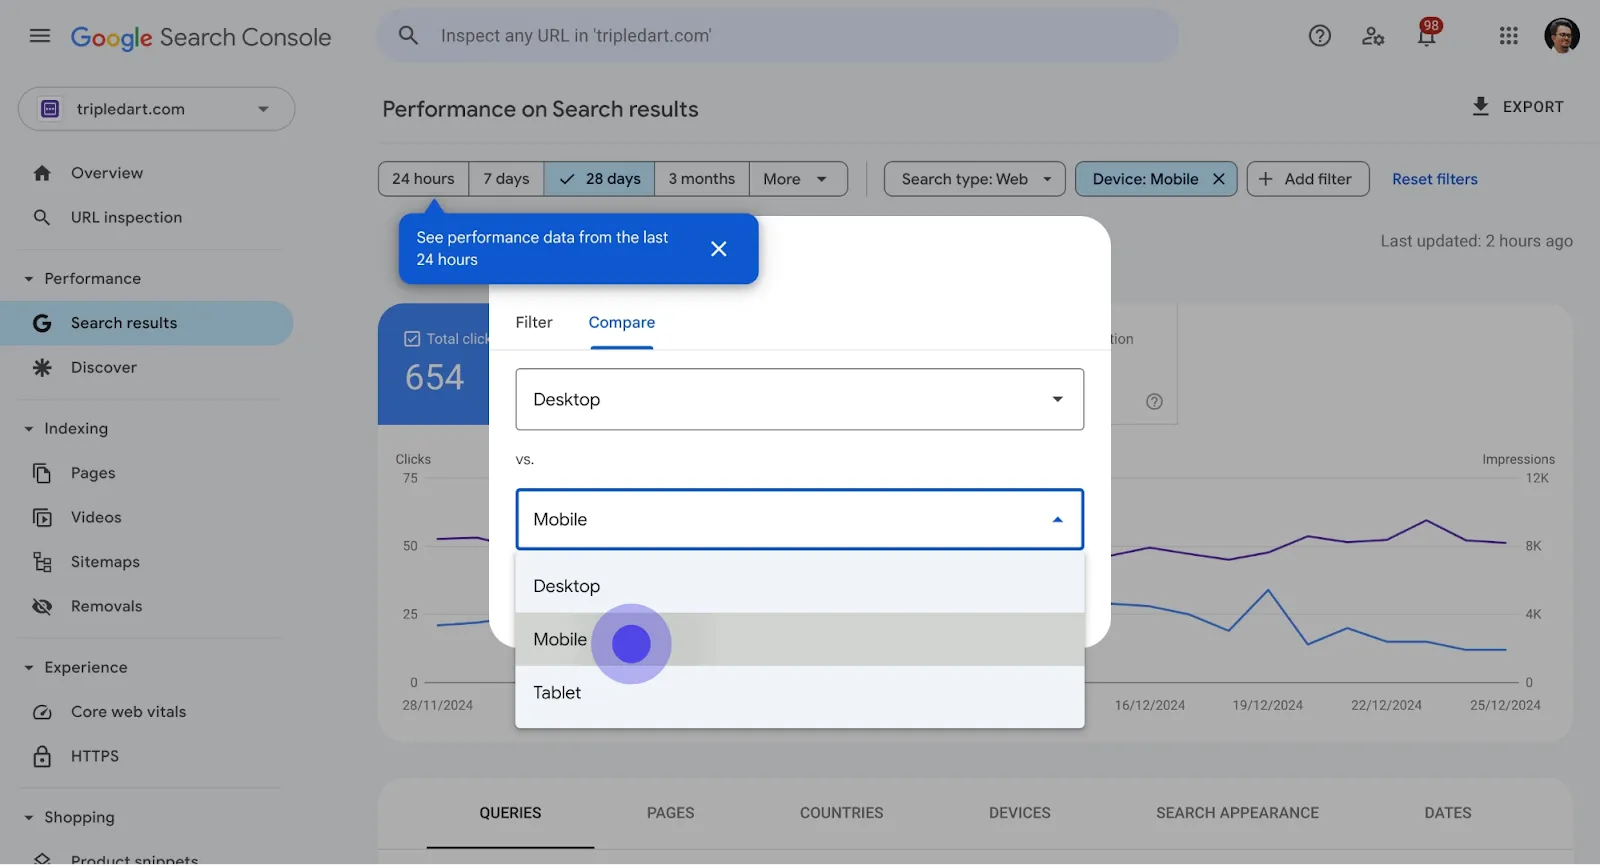The image size is (1600, 865).
Task: Collapse the Indexing sidebar section
Action: pos(29,429)
